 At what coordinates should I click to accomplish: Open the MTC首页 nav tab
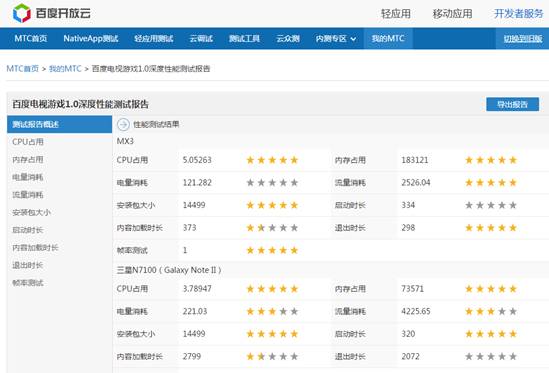point(31,39)
